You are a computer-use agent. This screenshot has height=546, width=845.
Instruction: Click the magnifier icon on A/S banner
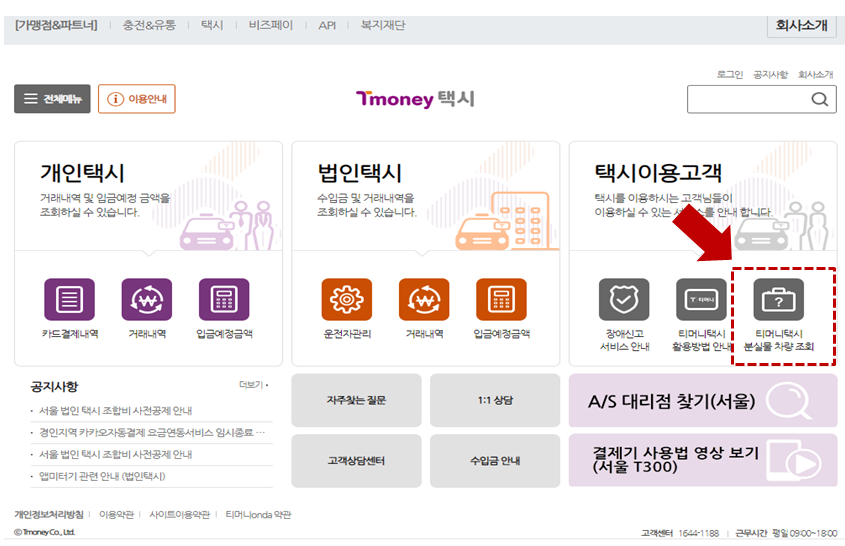click(788, 400)
